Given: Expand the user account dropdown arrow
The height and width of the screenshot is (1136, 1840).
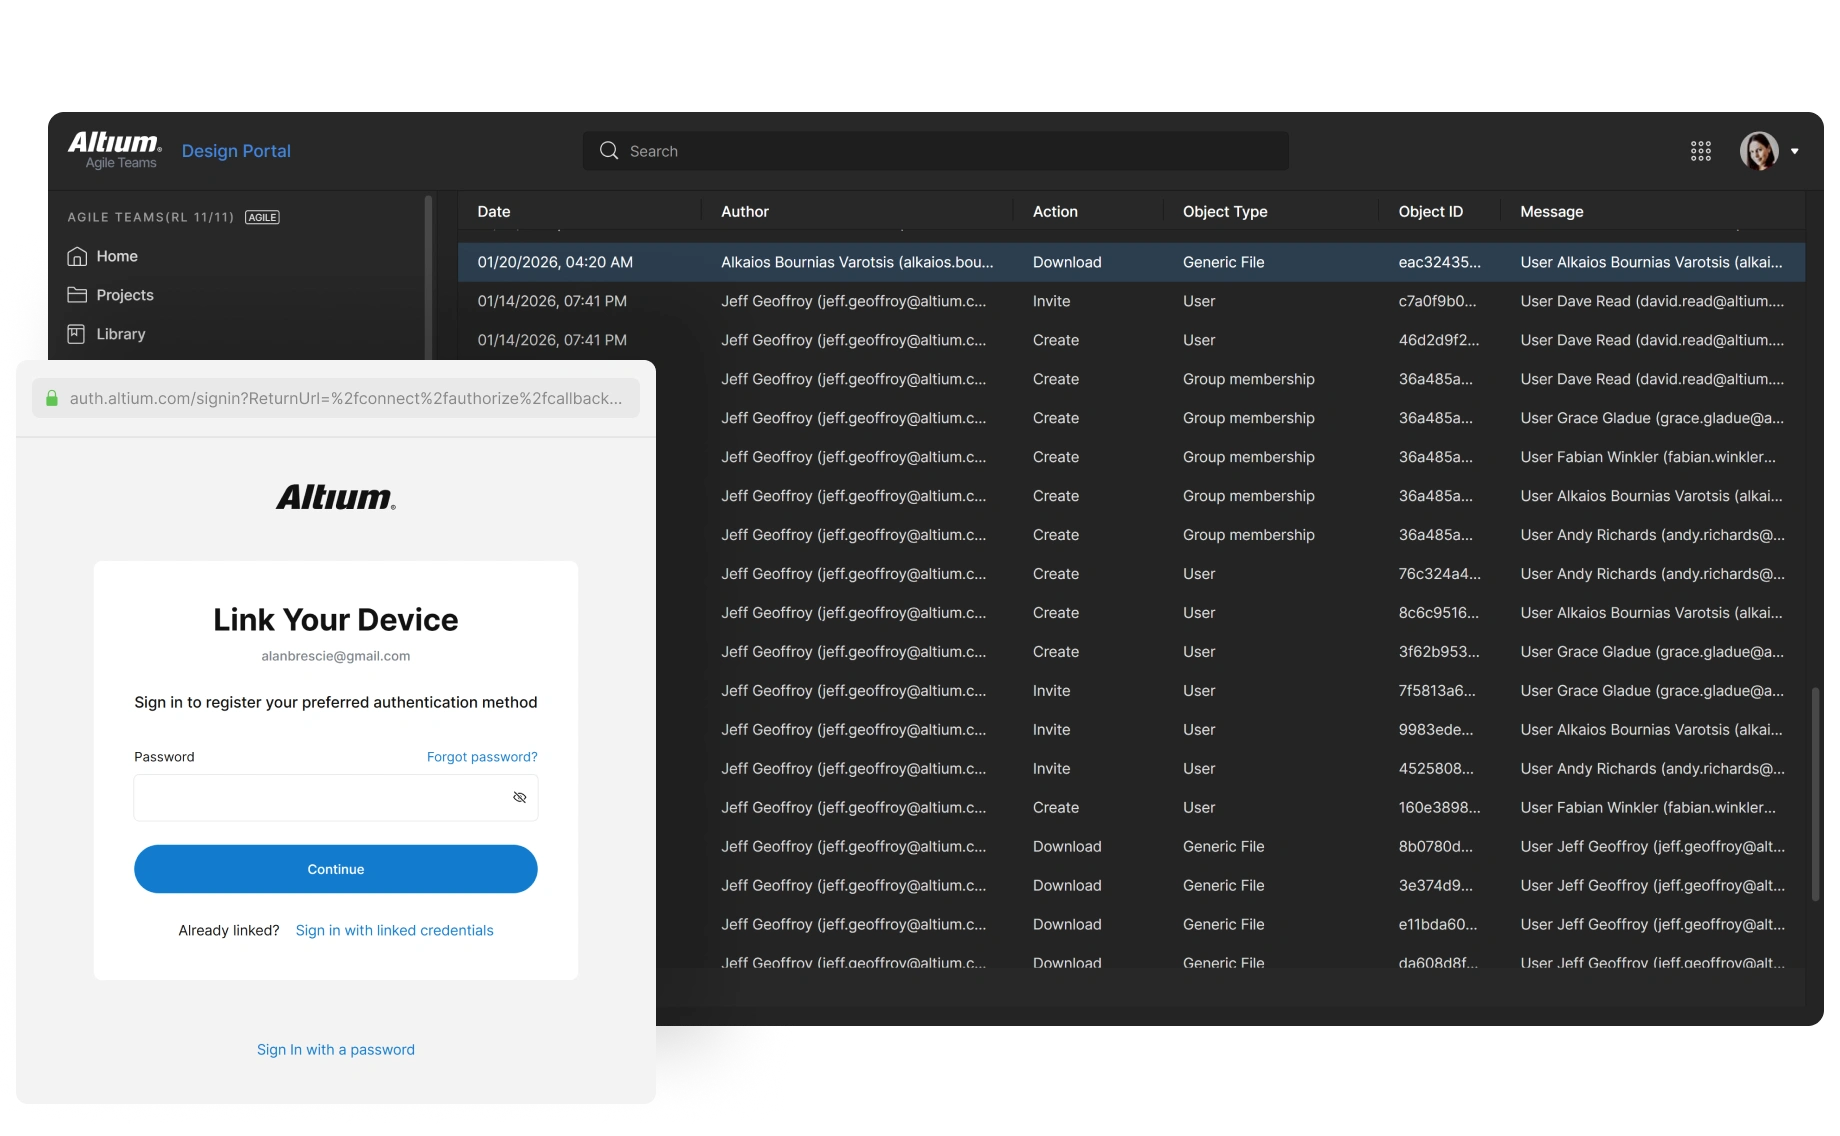Looking at the screenshot, I should coord(1795,152).
